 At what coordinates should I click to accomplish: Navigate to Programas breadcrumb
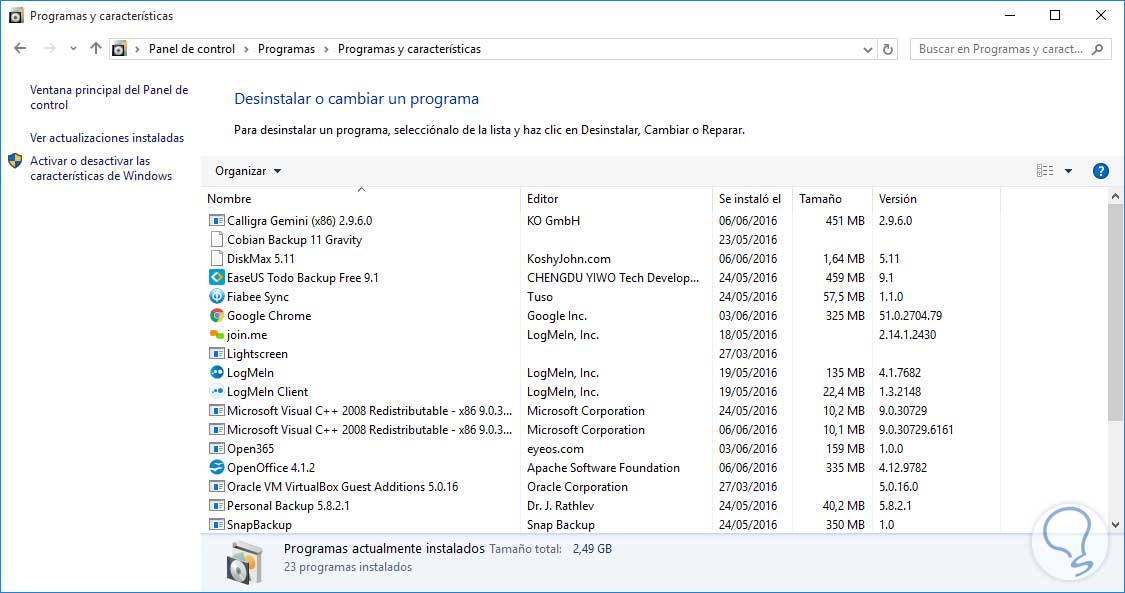click(x=286, y=49)
